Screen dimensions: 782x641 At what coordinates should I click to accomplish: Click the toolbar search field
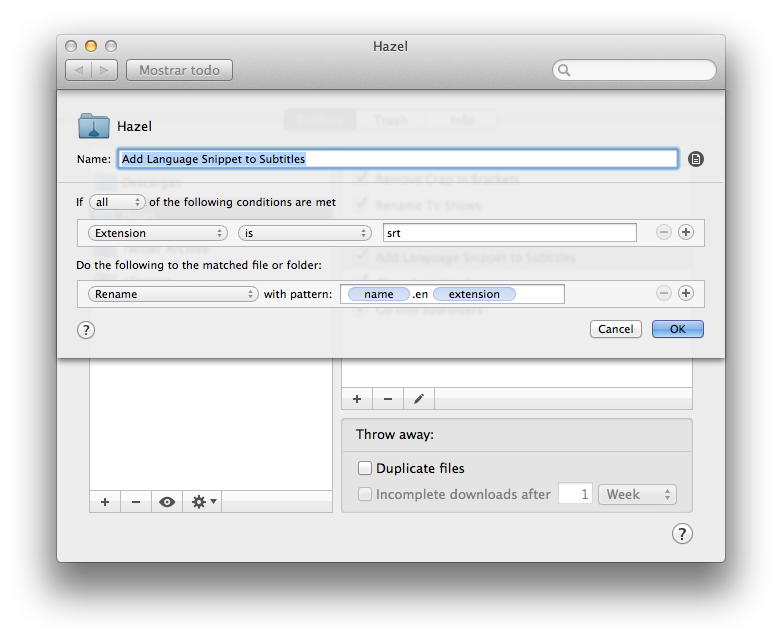pos(634,70)
